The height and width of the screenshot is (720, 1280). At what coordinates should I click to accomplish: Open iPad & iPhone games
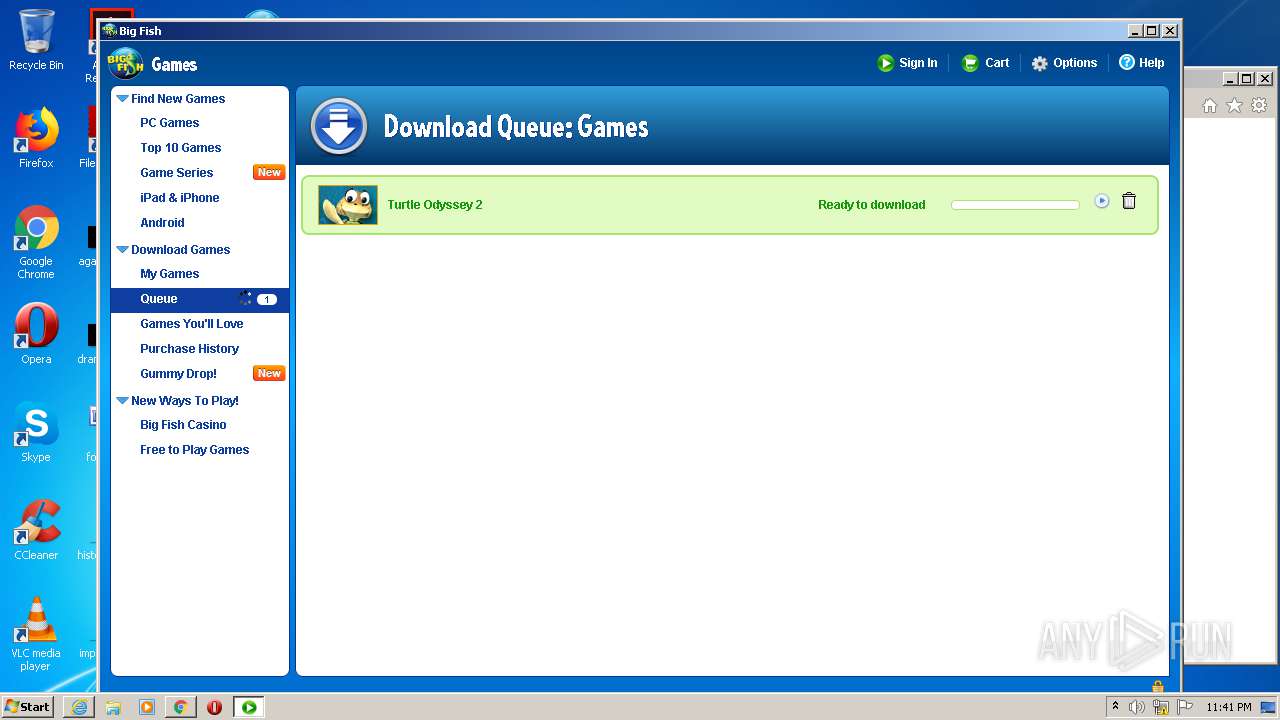180,198
